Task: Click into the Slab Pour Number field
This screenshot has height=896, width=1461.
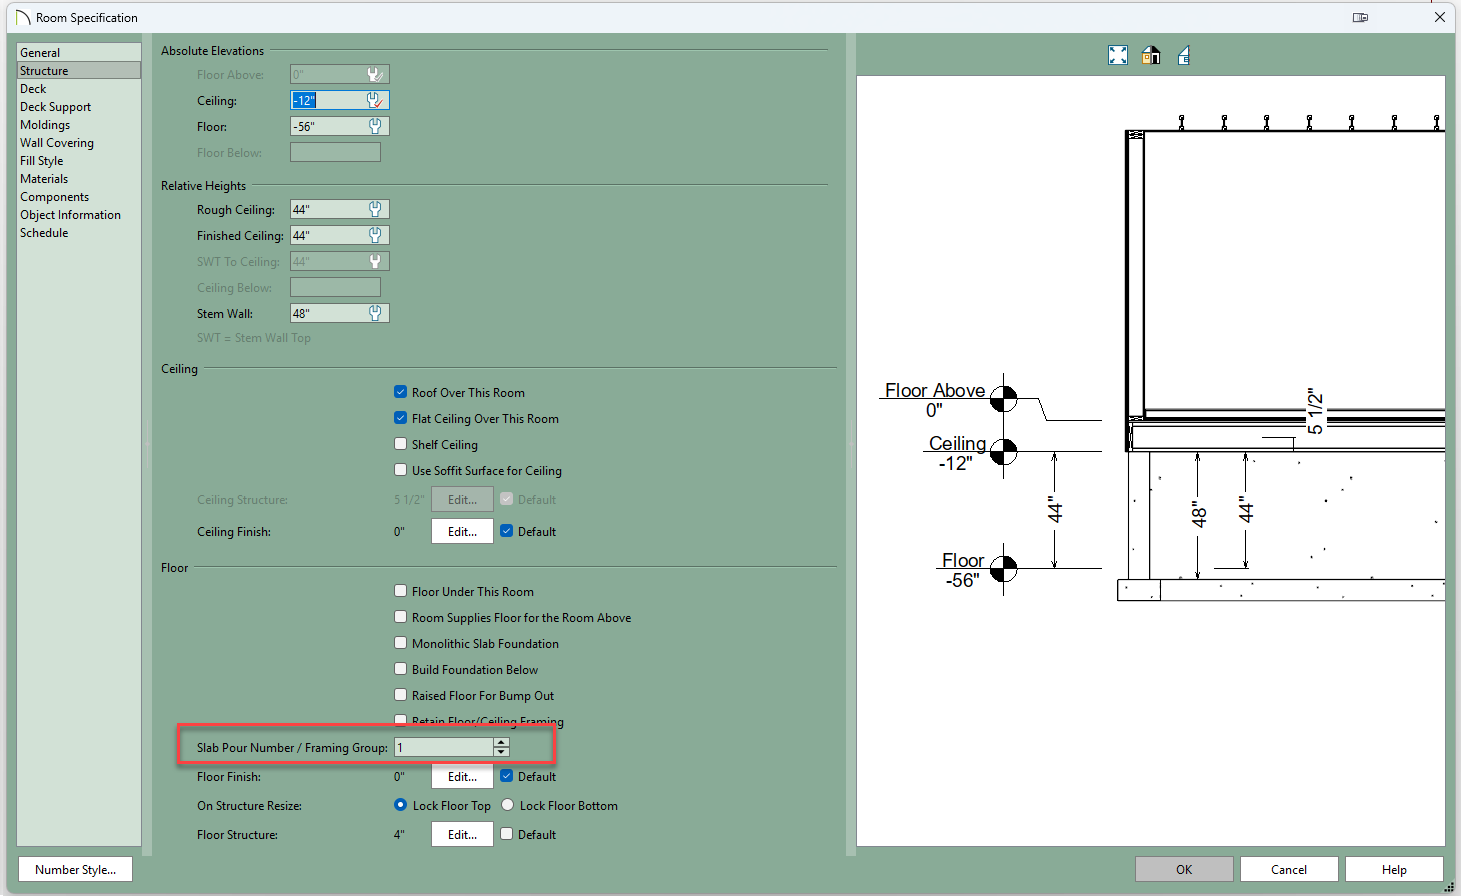Action: (443, 748)
